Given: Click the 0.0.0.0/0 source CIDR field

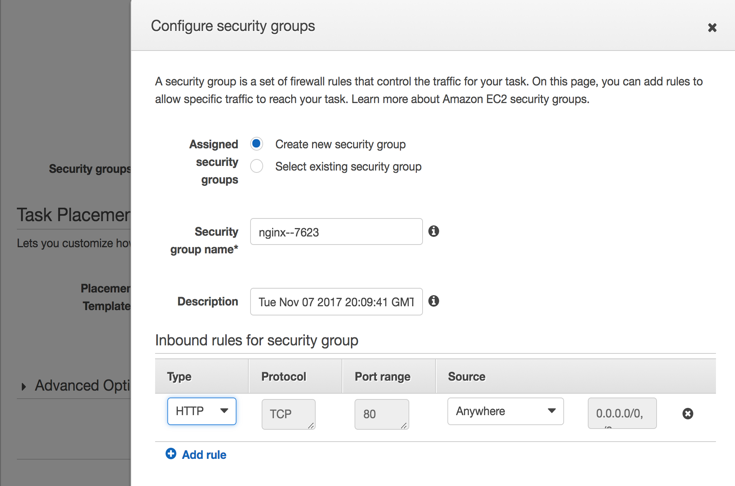Looking at the screenshot, I should 621,413.
